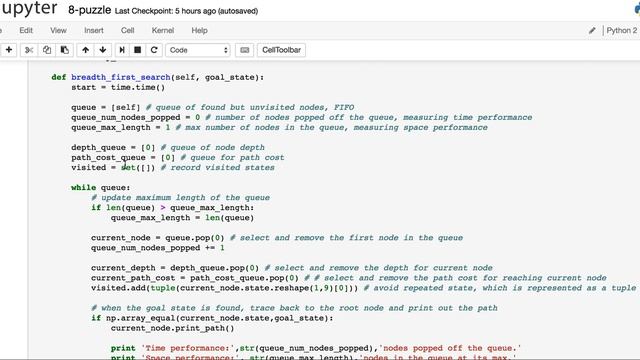Image resolution: width=640 pixels, height=360 pixels.
Task: Open the cell type Code dropdown
Action: pyautogui.click(x=198, y=50)
